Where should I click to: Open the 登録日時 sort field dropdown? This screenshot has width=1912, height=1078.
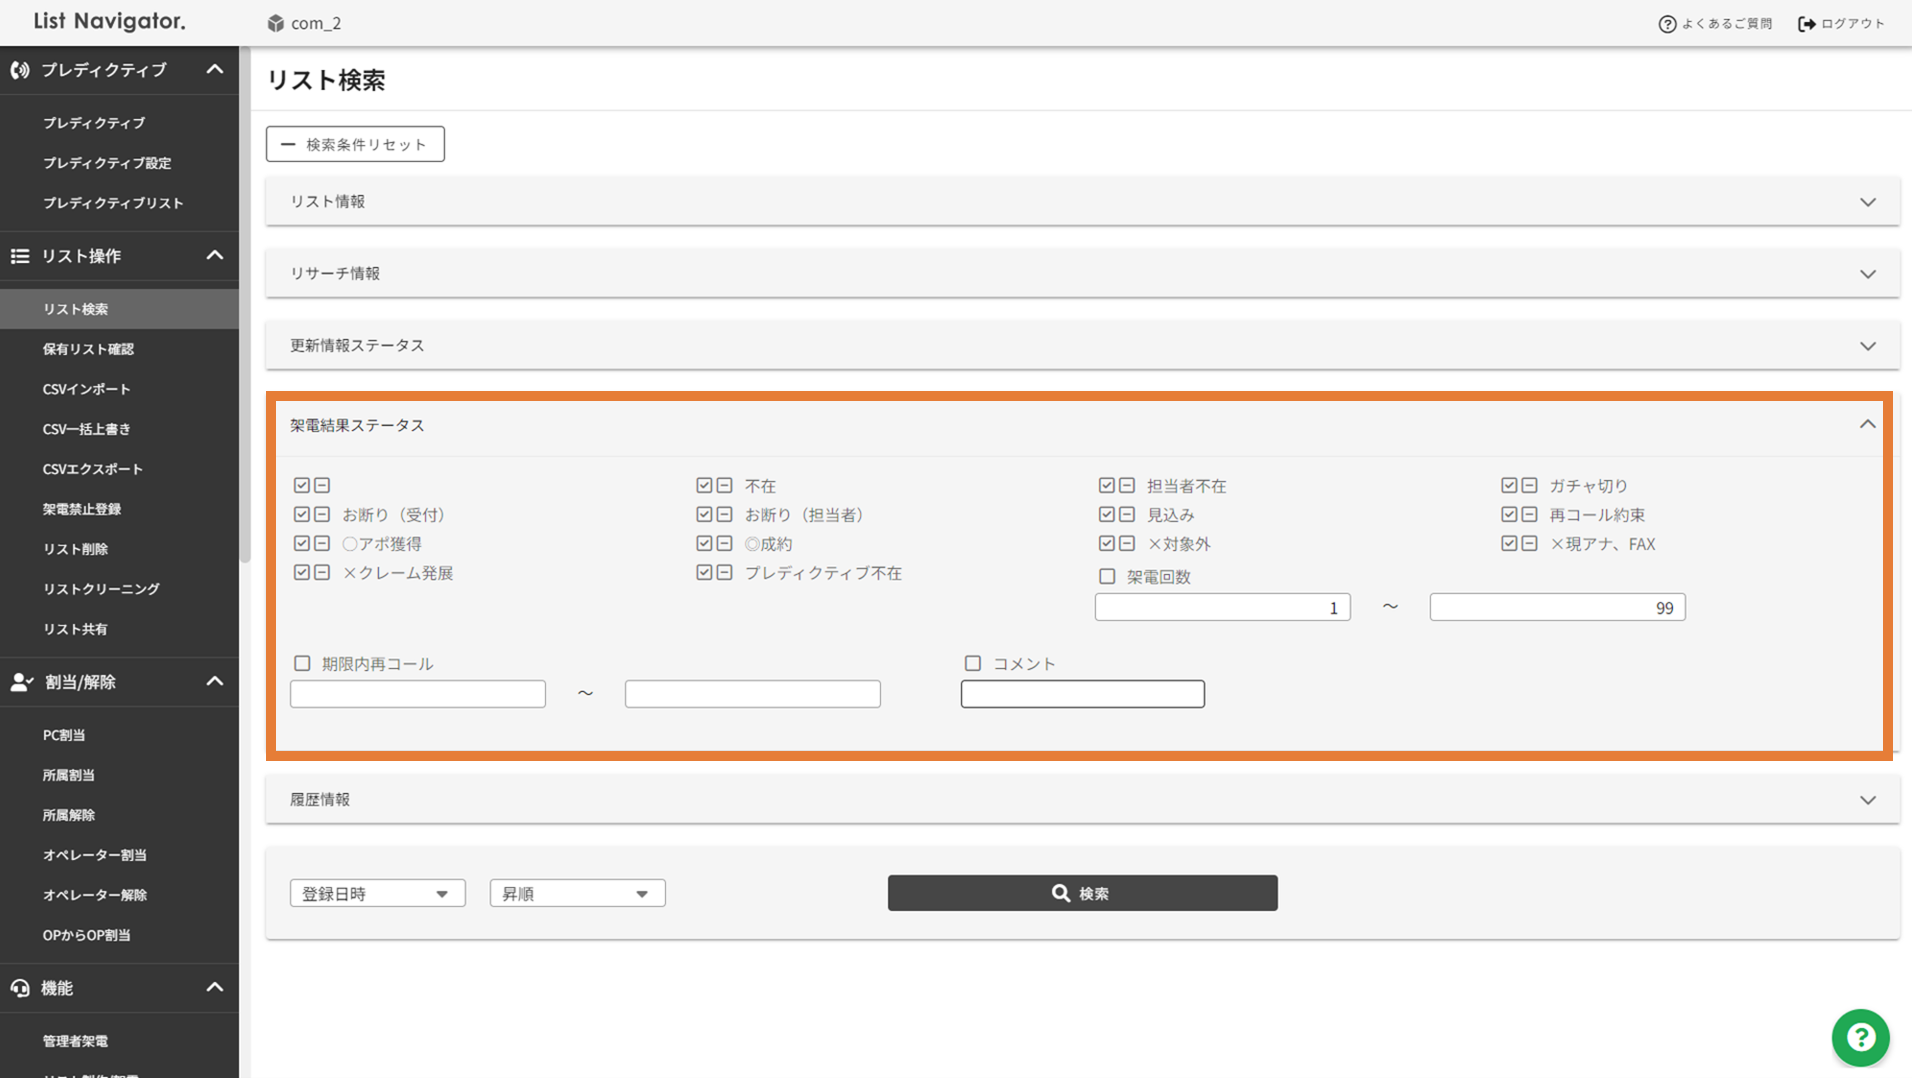pos(377,893)
